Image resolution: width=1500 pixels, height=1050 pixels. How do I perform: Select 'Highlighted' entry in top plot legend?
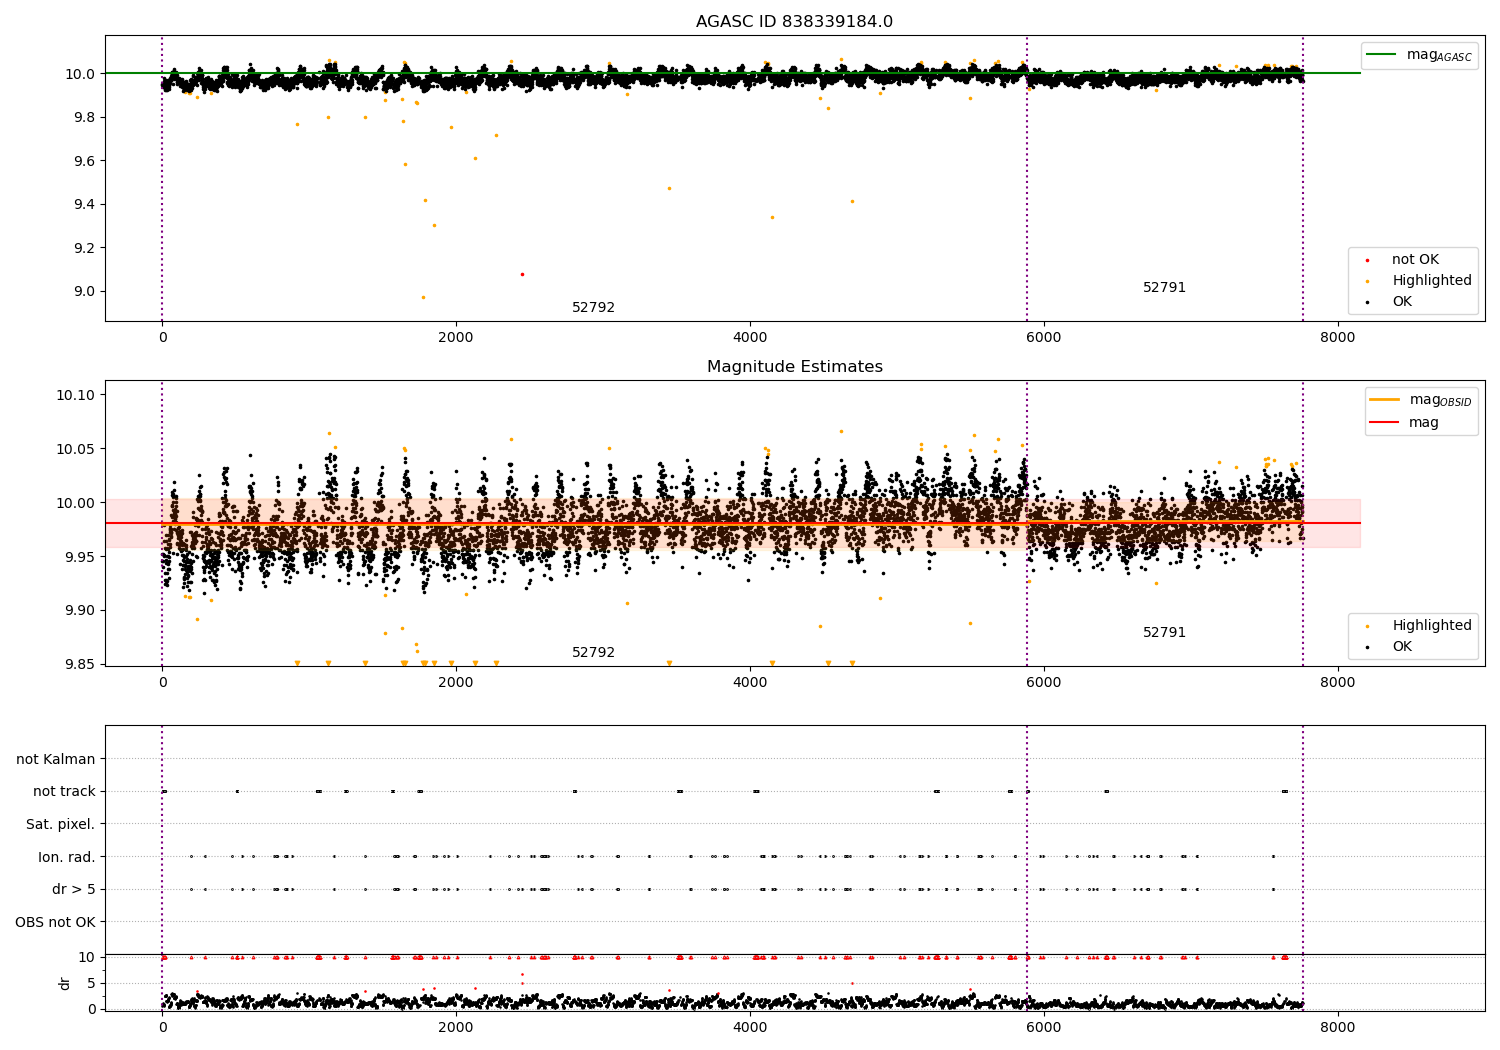[1431, 281]
